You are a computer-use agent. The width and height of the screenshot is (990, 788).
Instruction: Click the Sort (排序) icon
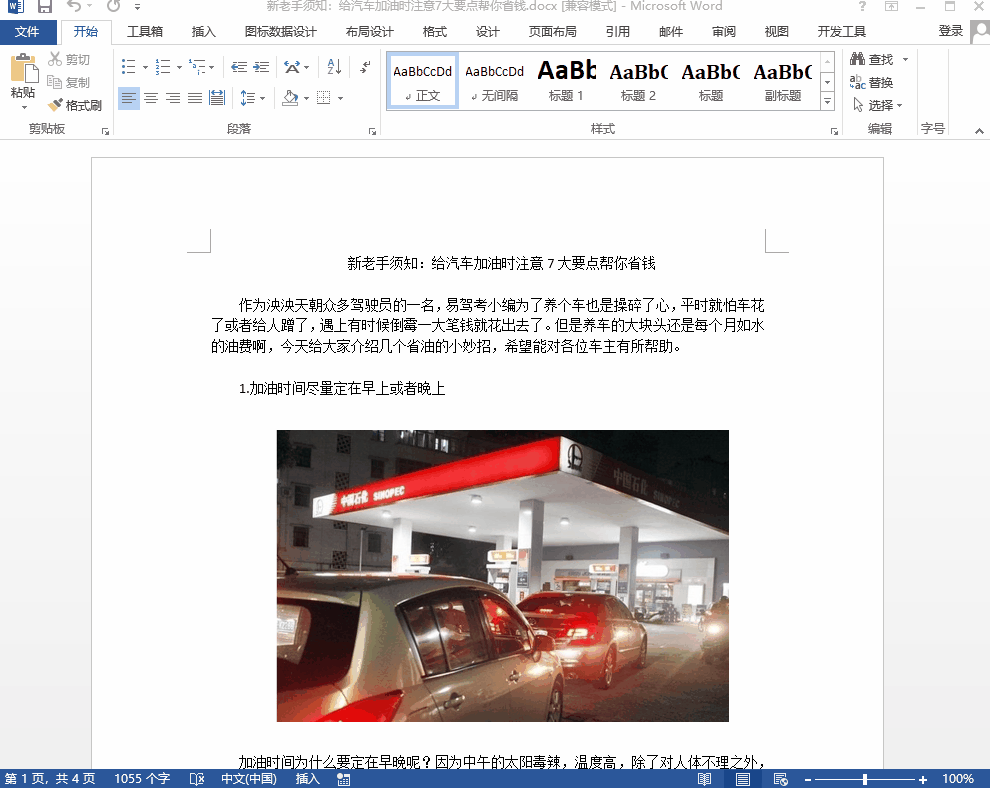tap(334, 66)
